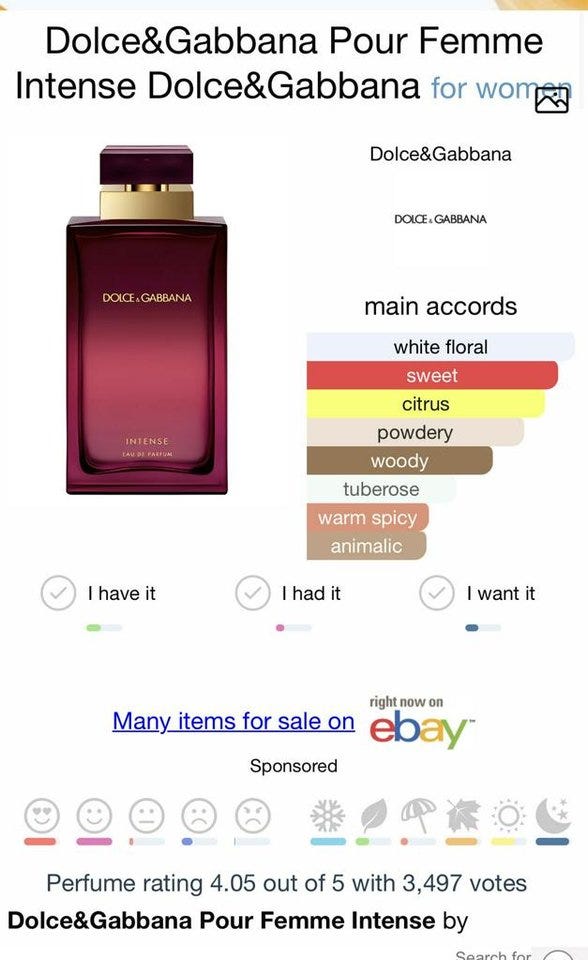Open the "for women" link in title
Viewport: 588px width, 960px height.
501,88
